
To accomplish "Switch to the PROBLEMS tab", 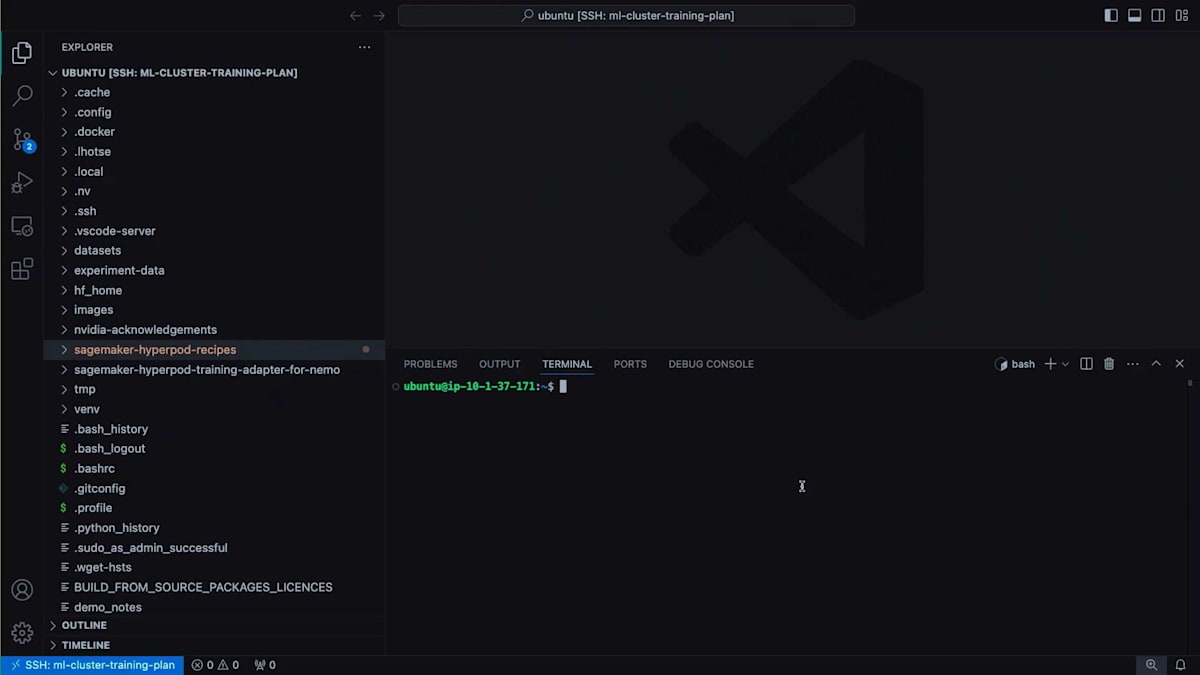I will tap(430, 364).
